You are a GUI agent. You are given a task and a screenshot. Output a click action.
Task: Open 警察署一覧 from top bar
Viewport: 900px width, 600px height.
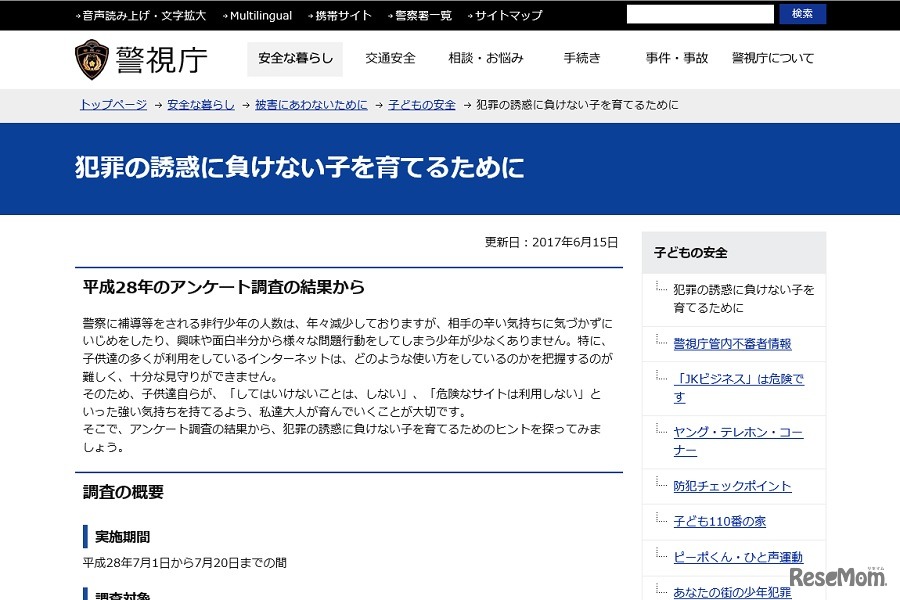(423, 15)
